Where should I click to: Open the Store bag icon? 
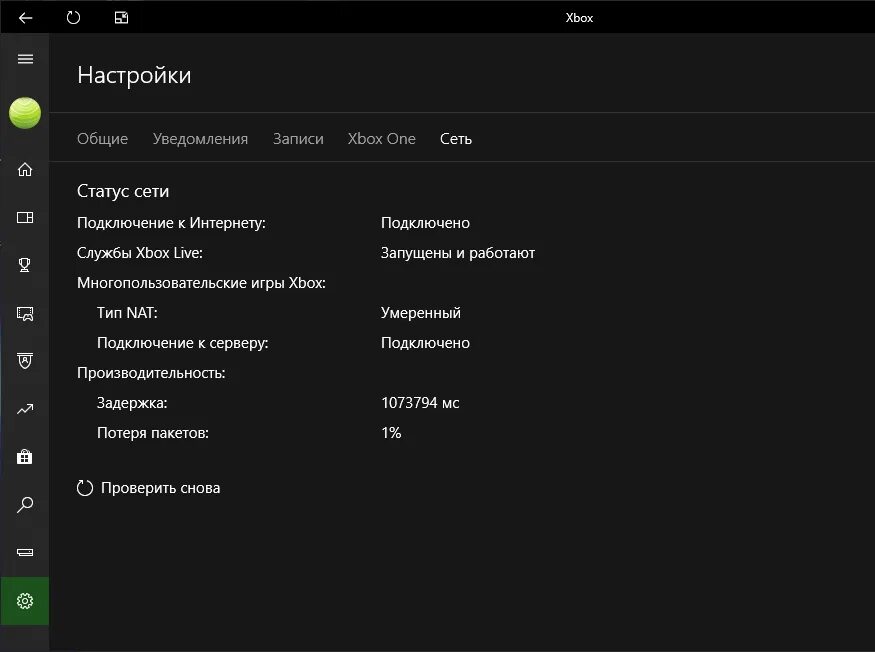click(25, 457)
